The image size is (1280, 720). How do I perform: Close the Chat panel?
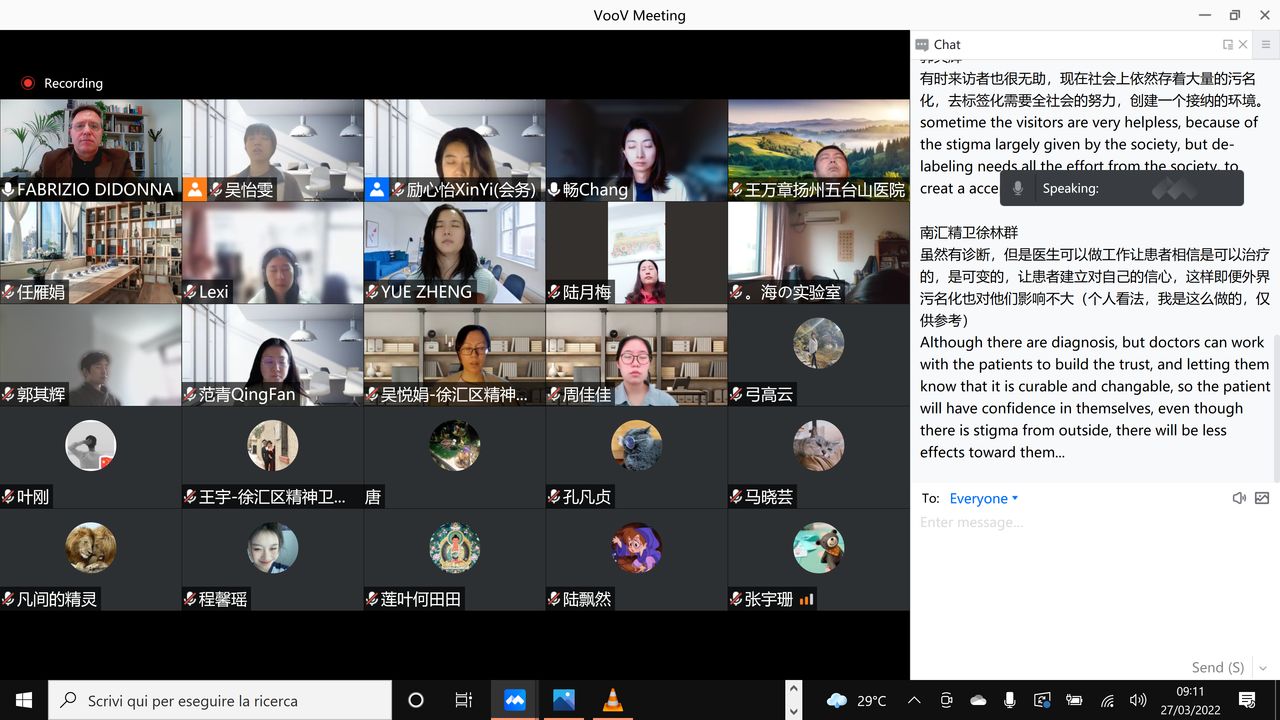pos(1243,44)
